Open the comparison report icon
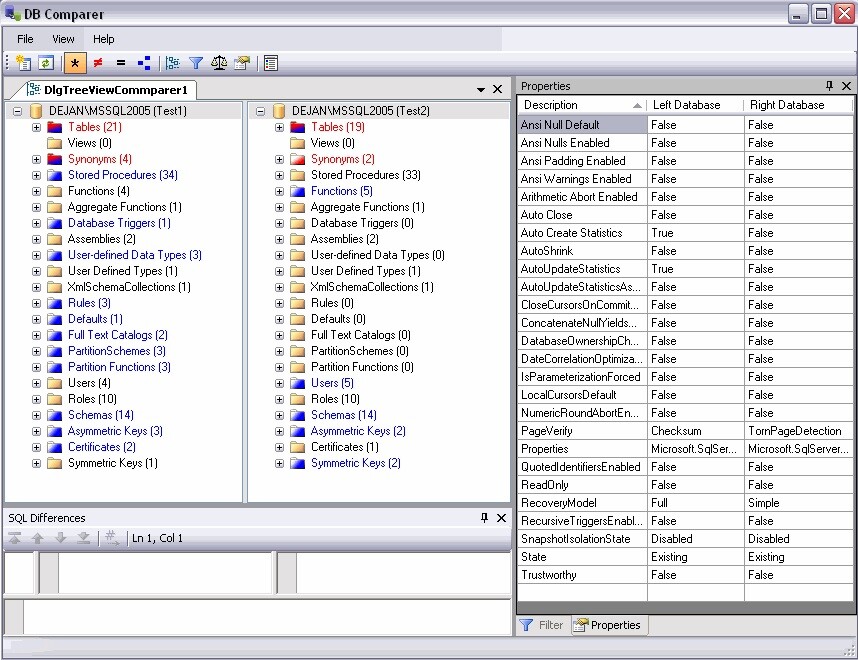 coord(270,62)
